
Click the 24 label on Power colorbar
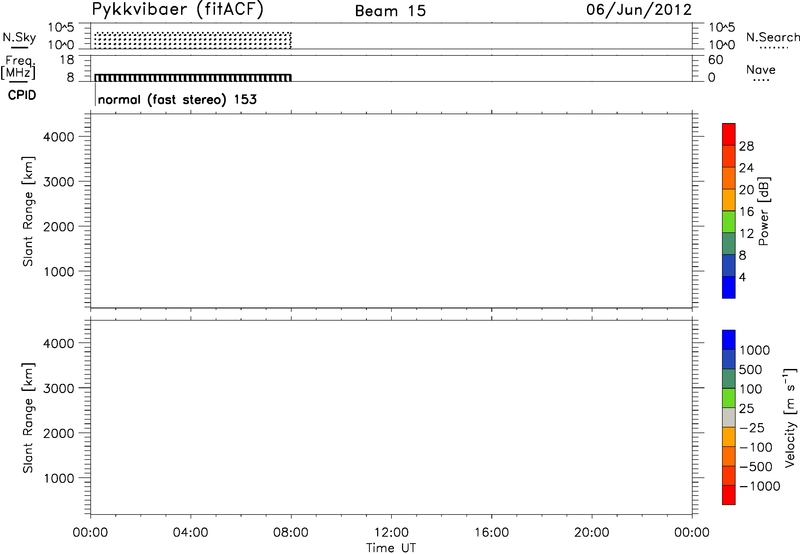[x=746, y=168]
